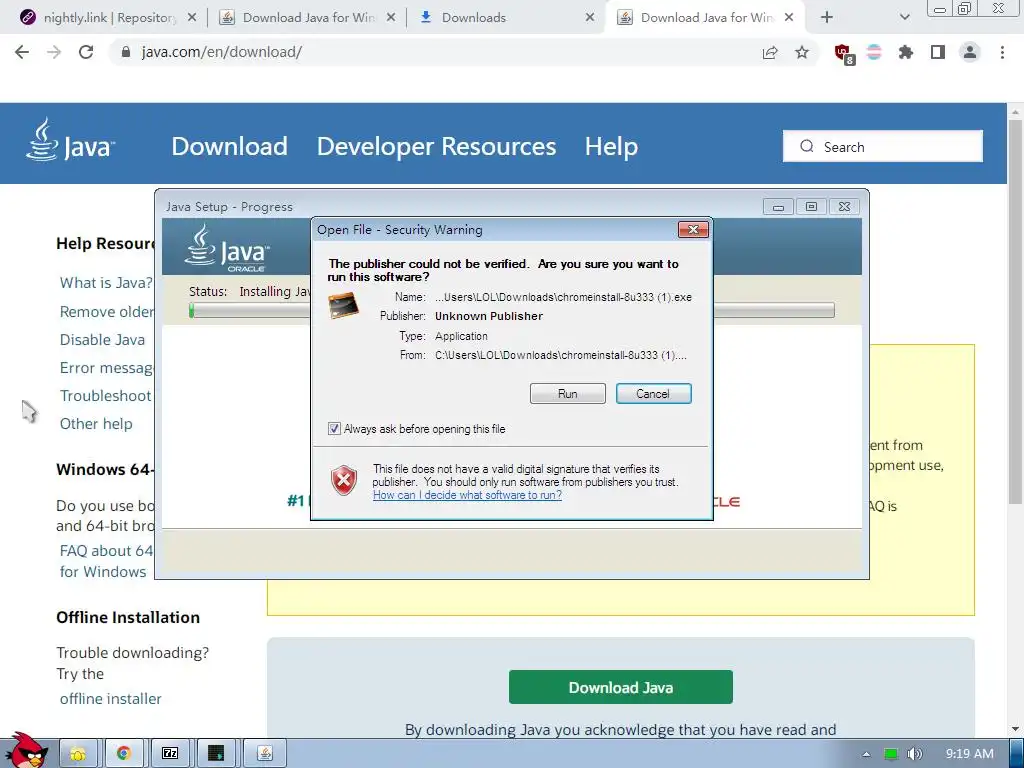Open the offline installer link
Screen dimensions: 1024x768
110,699
